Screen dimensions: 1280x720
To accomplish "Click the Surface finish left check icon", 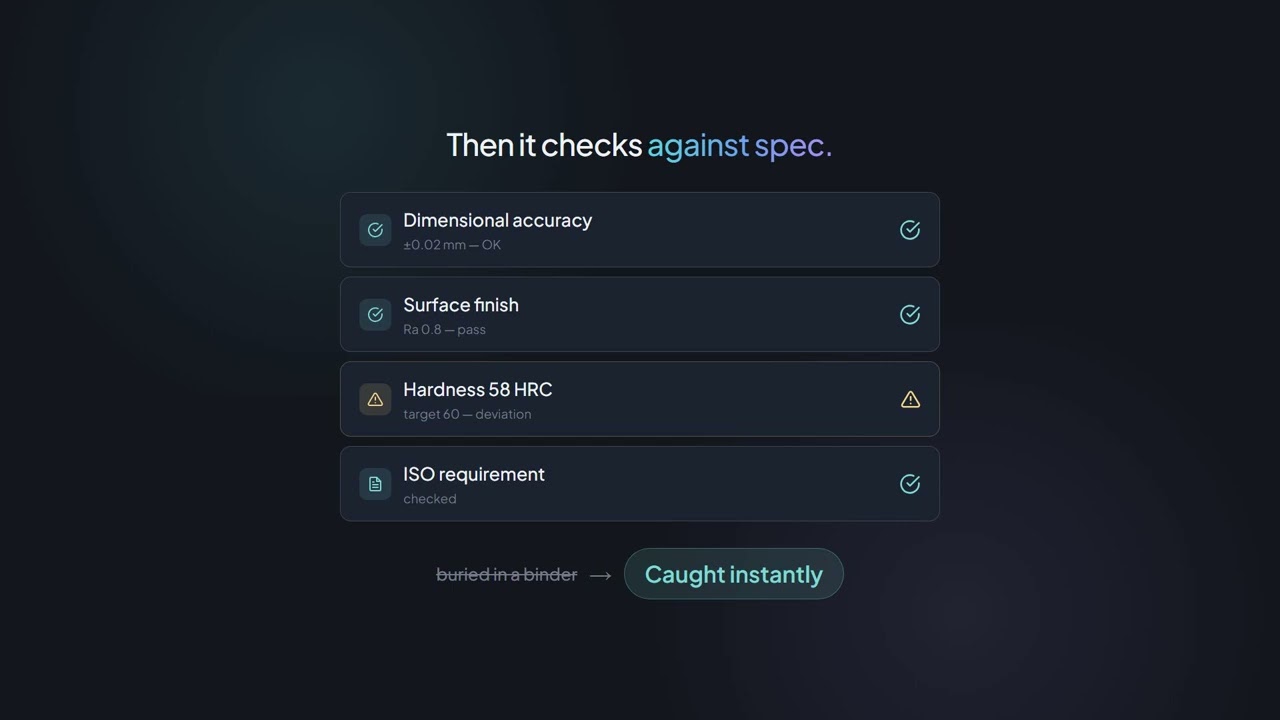I will point(375,314).
